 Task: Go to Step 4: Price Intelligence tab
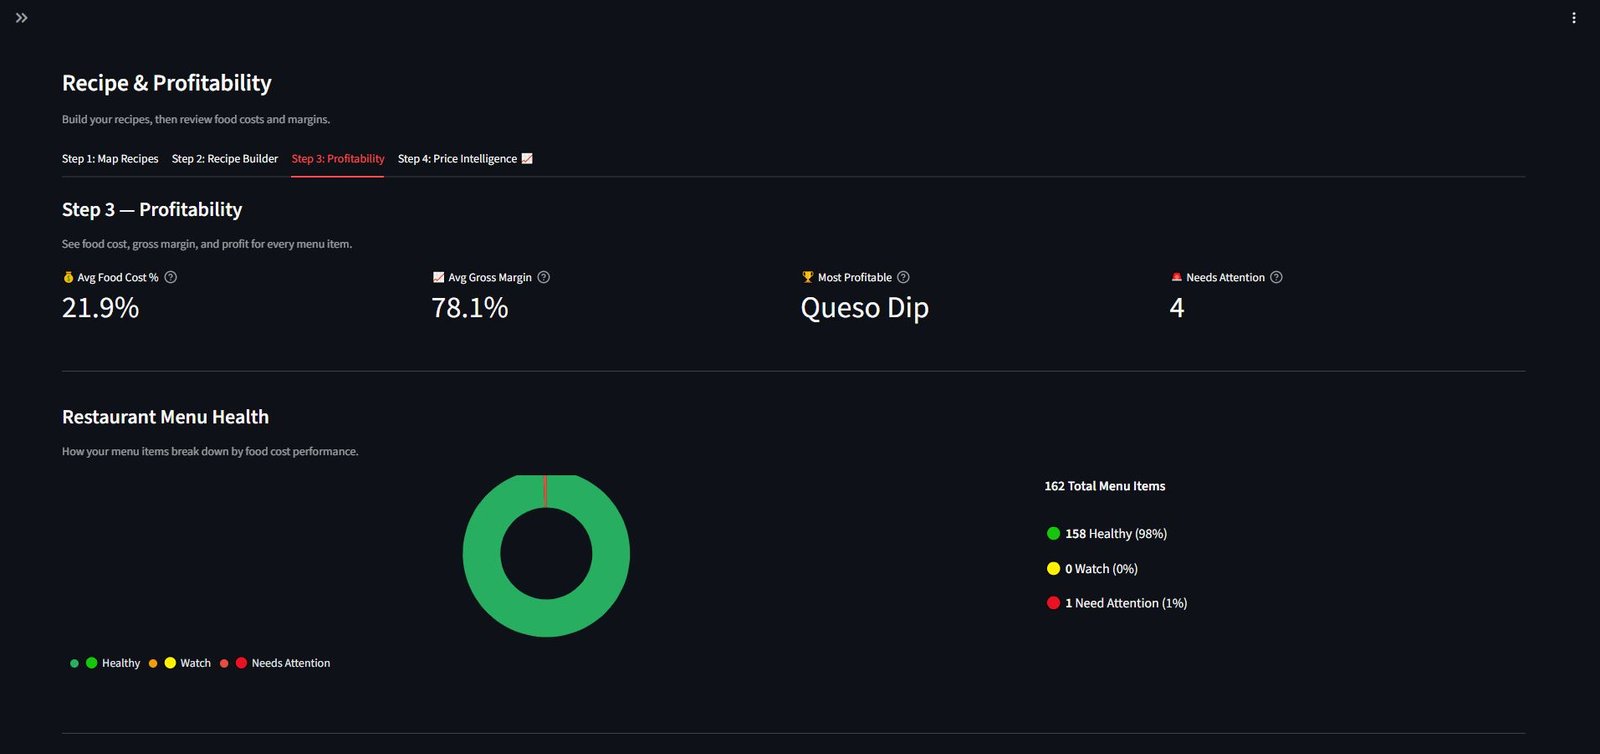click(x=465, y=159)
